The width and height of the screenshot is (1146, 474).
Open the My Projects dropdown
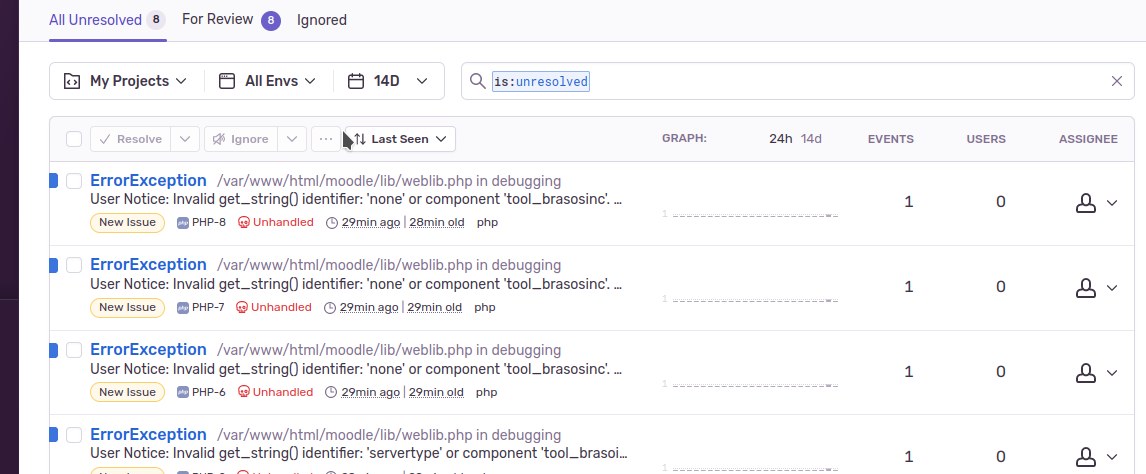126,81
